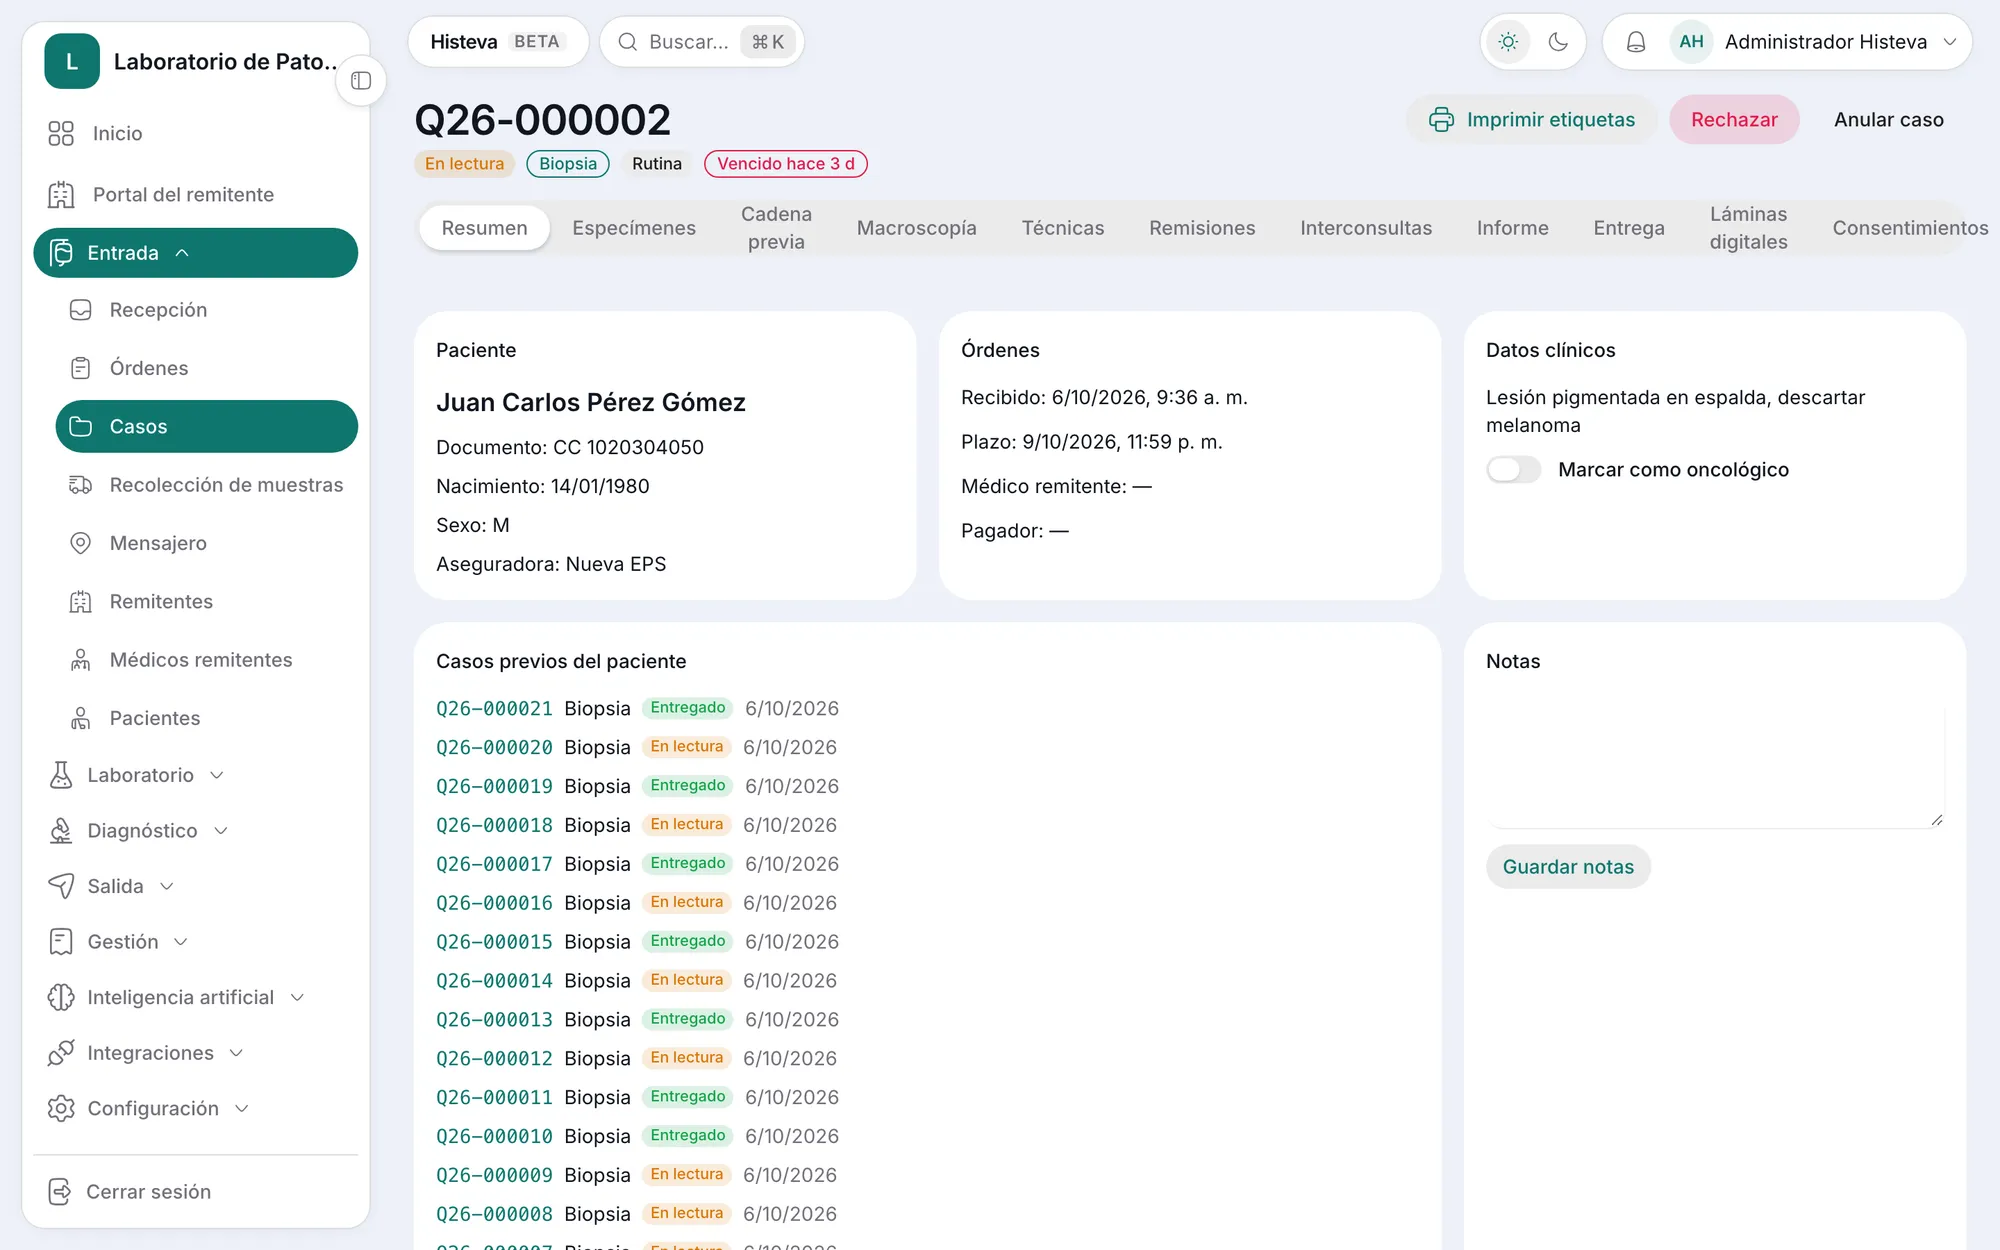The image size is (2000, 1250).
Task: Open previous case Q26-000015 link
Action: tap(494, 942)
